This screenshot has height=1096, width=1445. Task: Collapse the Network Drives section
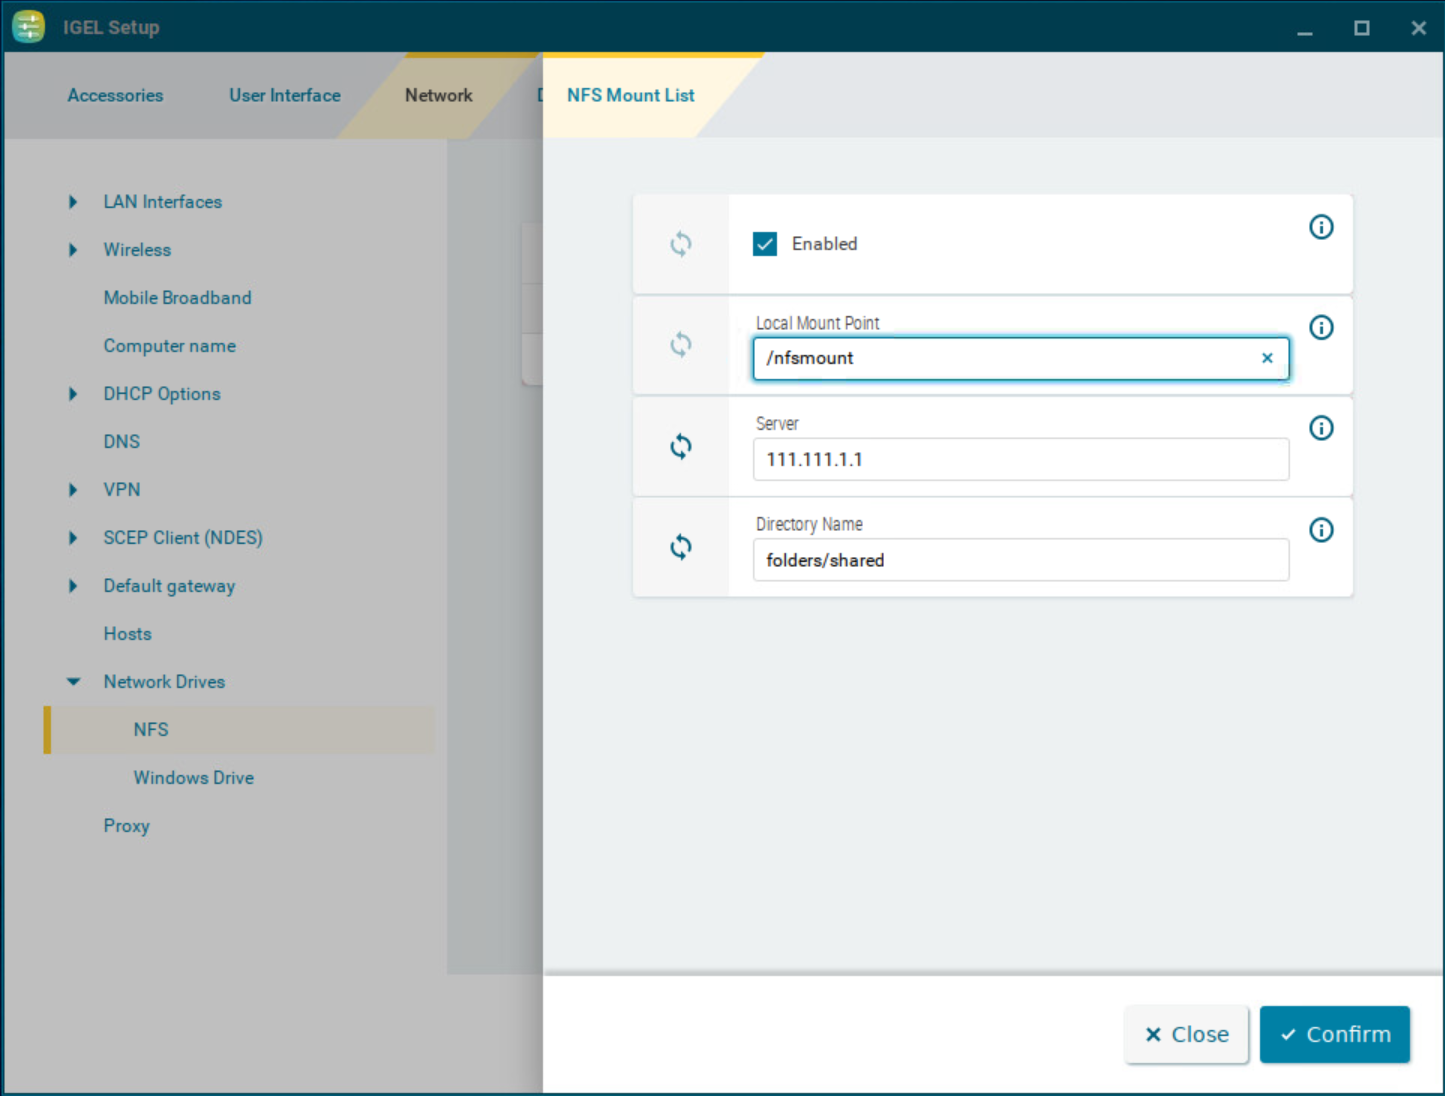click(73, 682)
